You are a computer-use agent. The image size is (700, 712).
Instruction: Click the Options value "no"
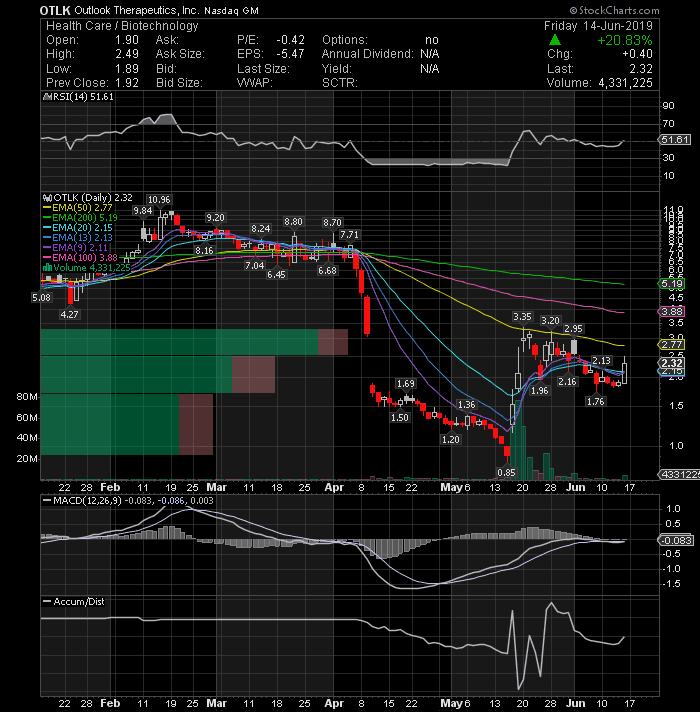[x=432, y=40]
